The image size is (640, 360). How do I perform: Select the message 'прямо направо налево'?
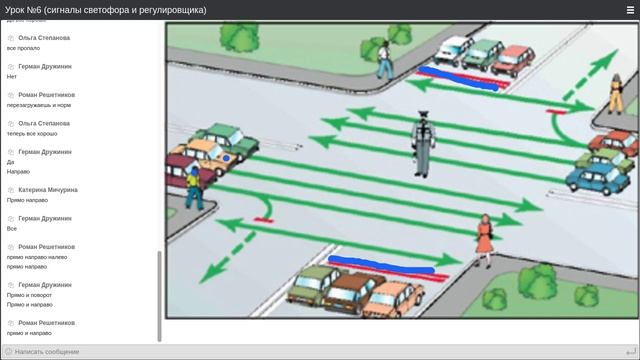(37, 258)
